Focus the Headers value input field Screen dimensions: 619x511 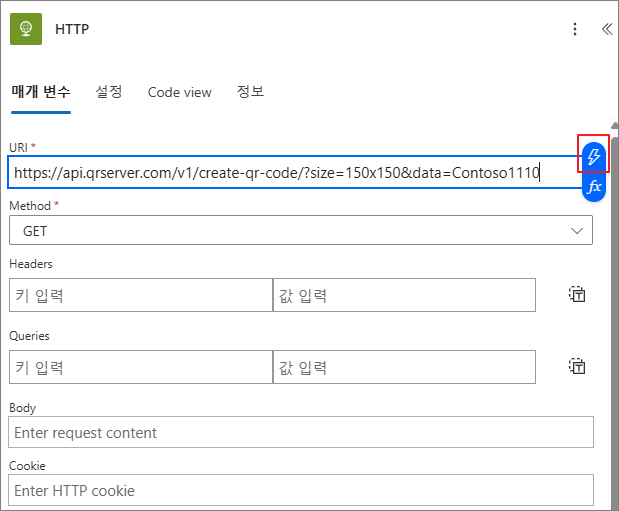point(404,295)
